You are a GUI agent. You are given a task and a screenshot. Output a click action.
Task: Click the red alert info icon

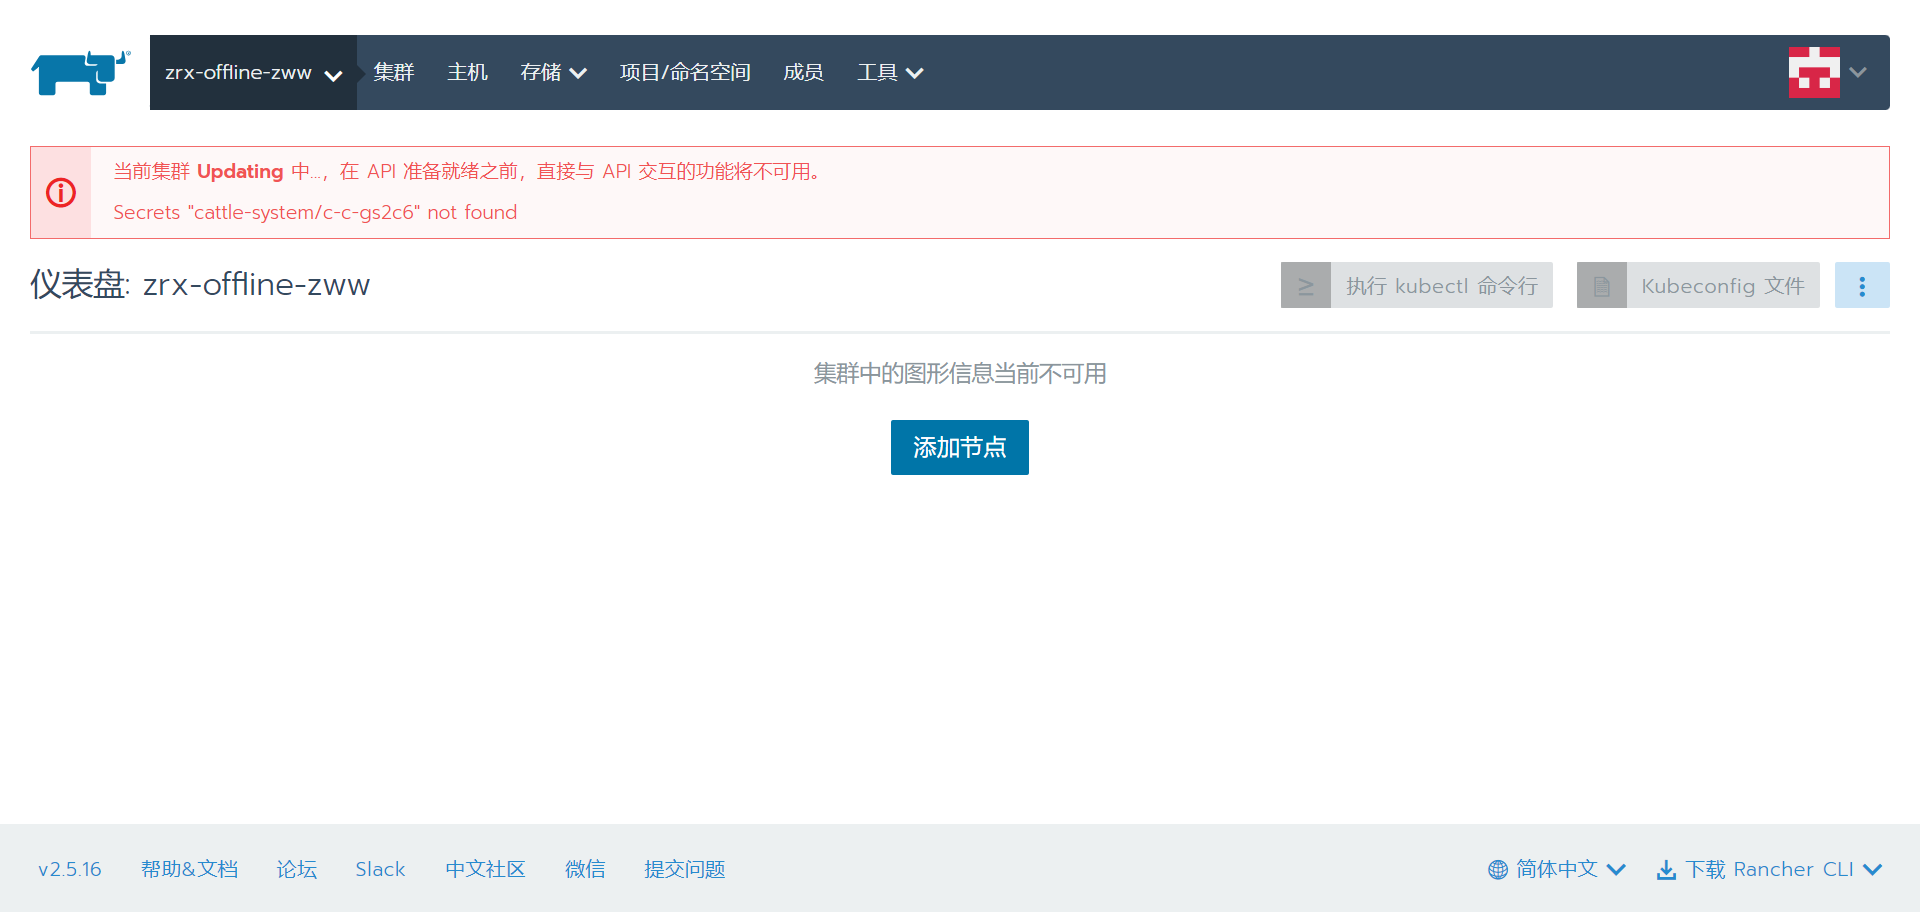click(61, 193)
